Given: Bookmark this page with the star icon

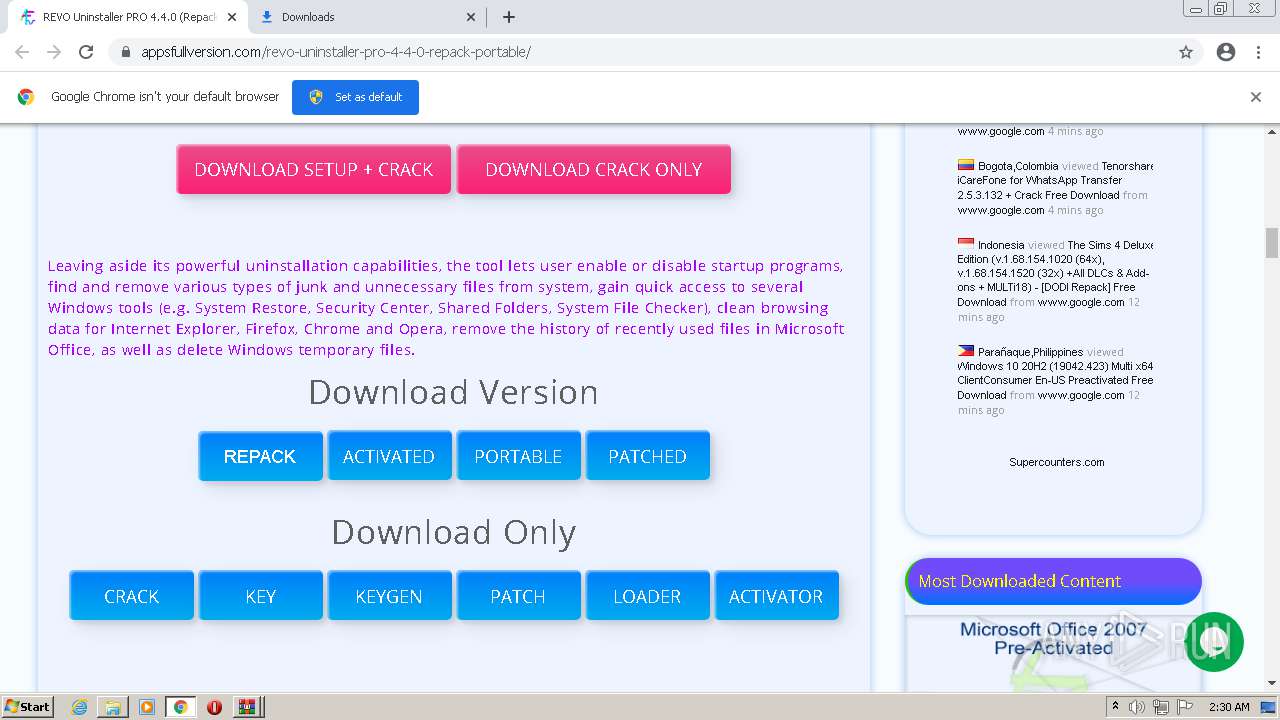Looking at the screenshot, I should 1186,52.
